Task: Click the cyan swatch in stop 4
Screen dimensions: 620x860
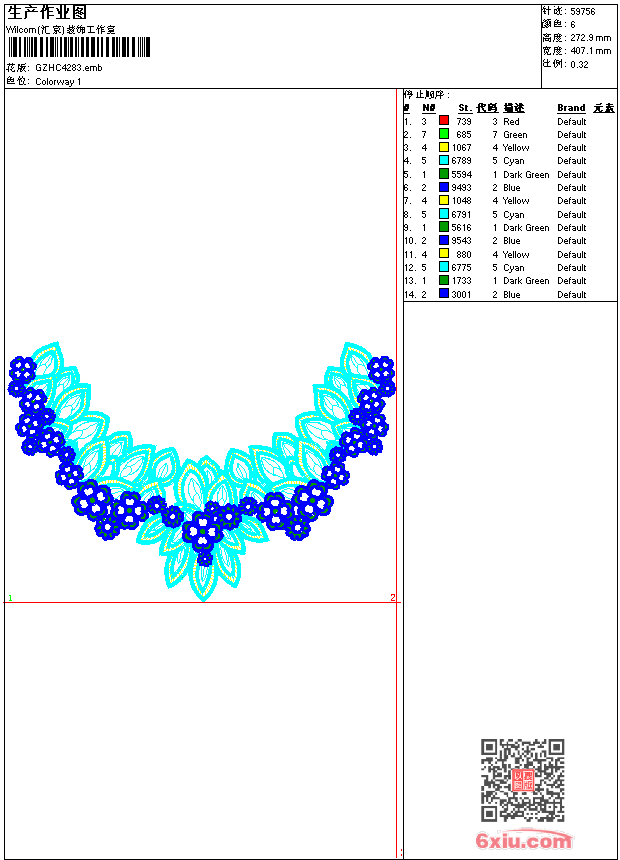Action: point(444,161)
